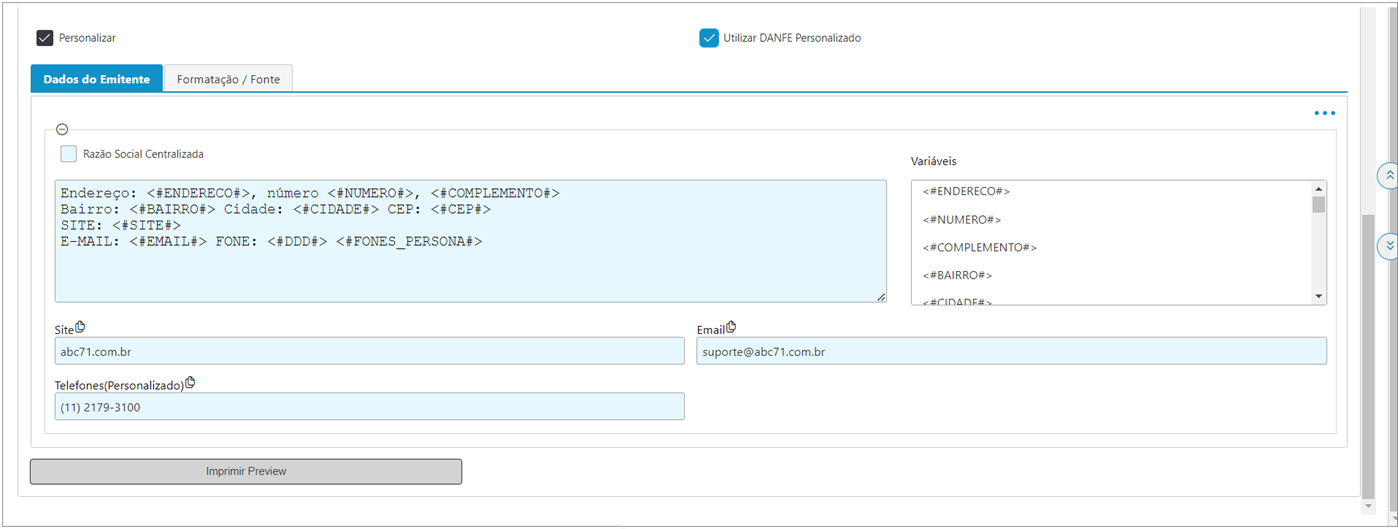This screenshot has height=529, width=1398.
Task: Pick <#COMPLEMENTO#> from variables list
Action: pyautogui.click(x=980, y=247)
